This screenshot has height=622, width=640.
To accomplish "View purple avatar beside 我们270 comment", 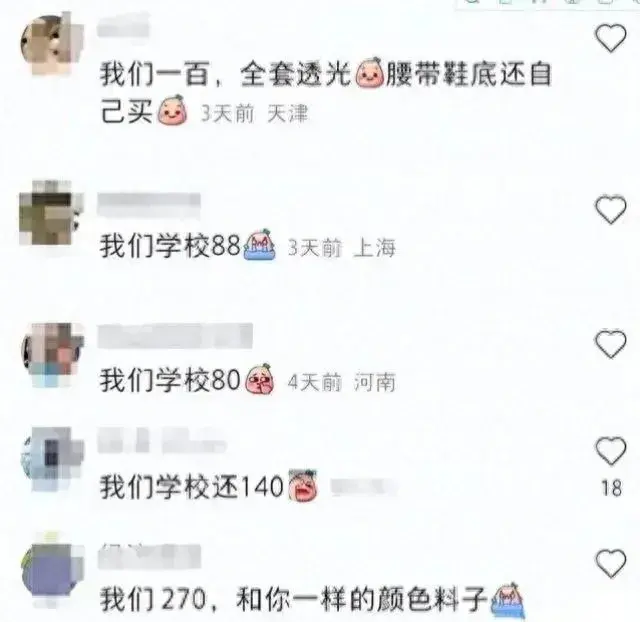I will tap(52, 571).
